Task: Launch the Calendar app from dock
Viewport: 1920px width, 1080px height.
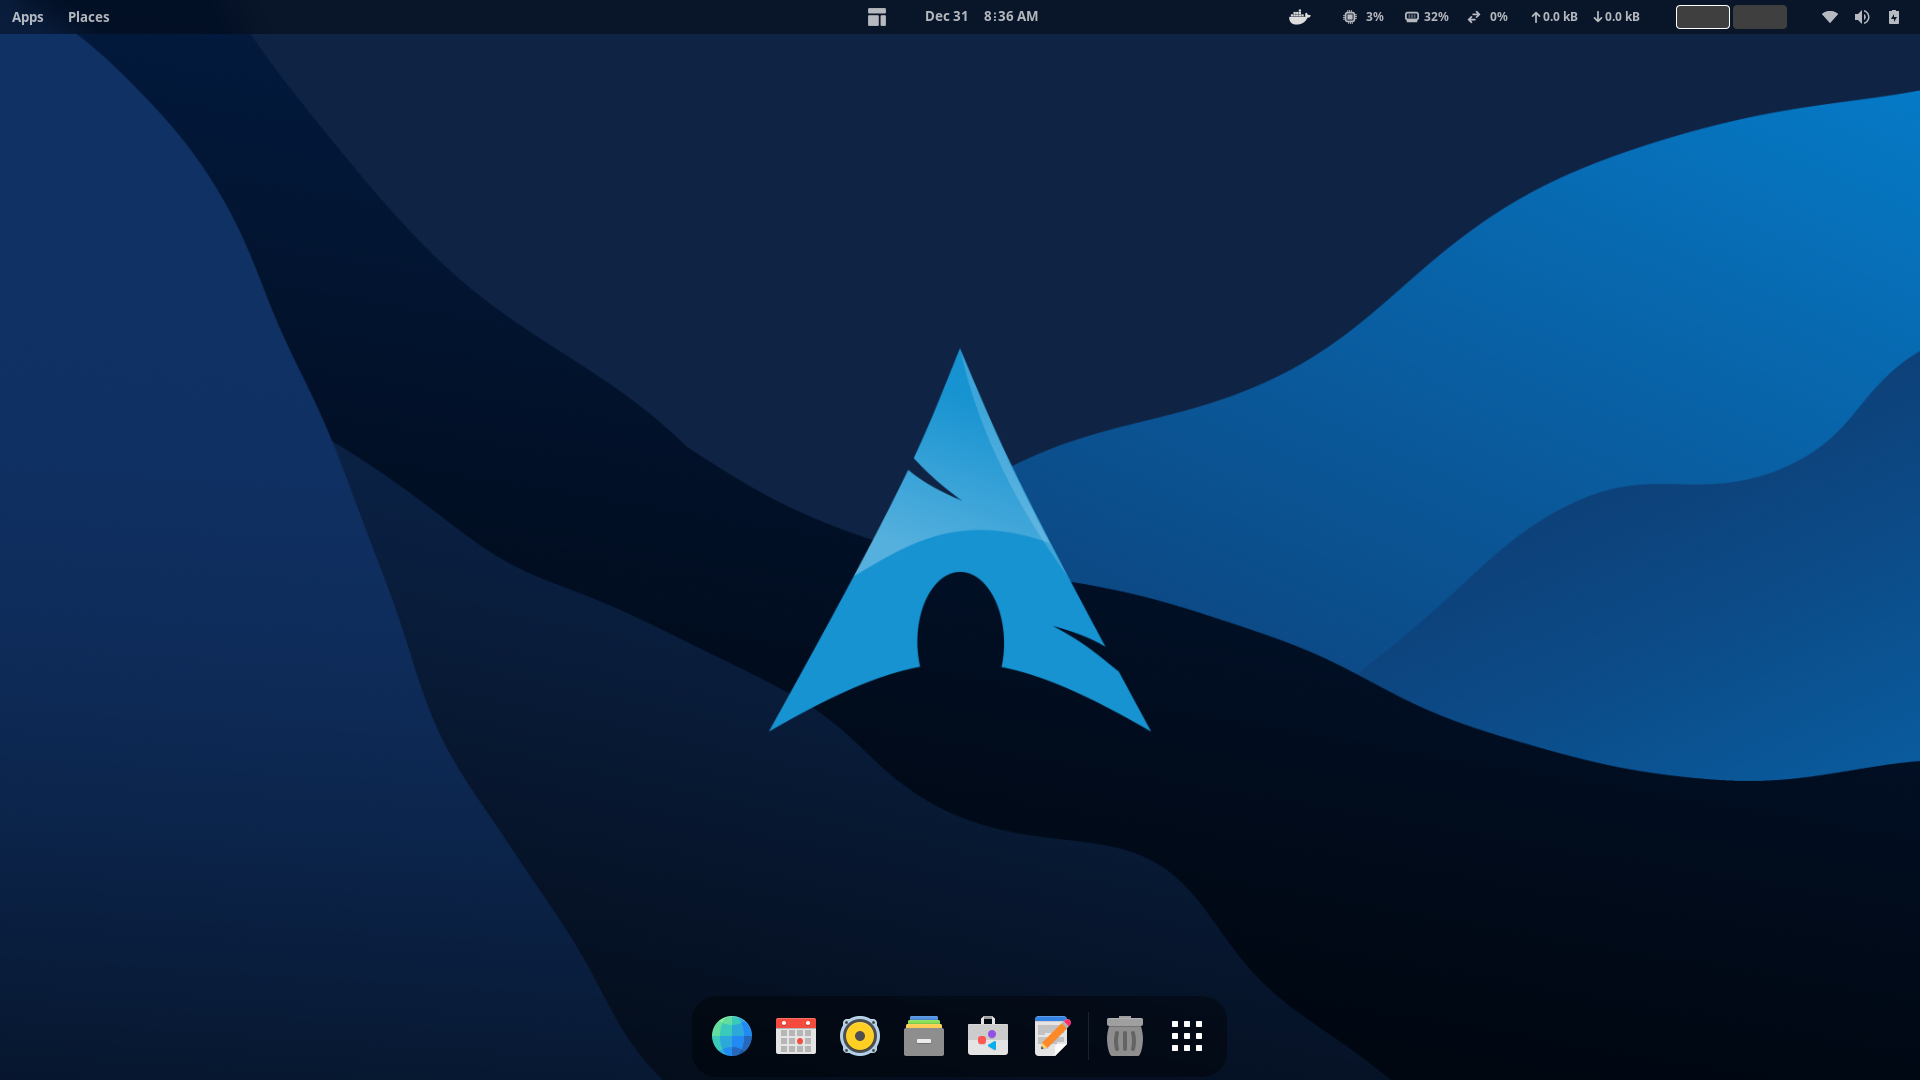Action: coord(795,1036)
